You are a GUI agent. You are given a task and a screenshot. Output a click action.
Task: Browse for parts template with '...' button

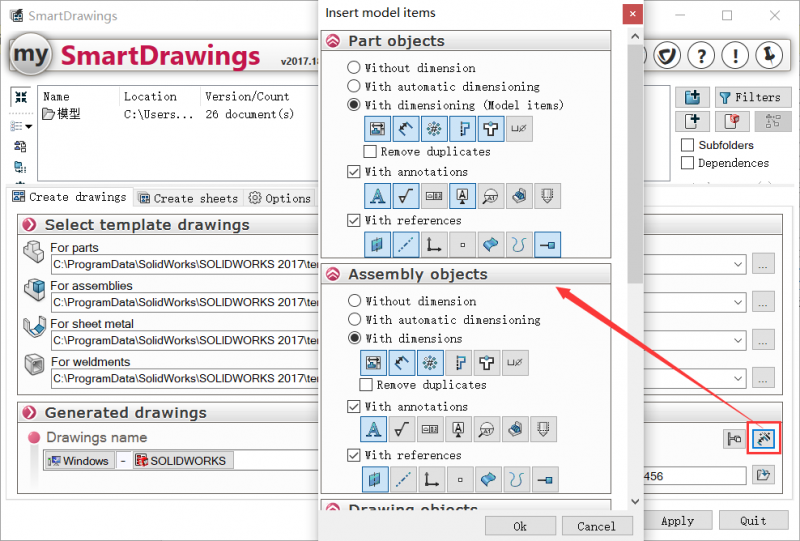763,264
